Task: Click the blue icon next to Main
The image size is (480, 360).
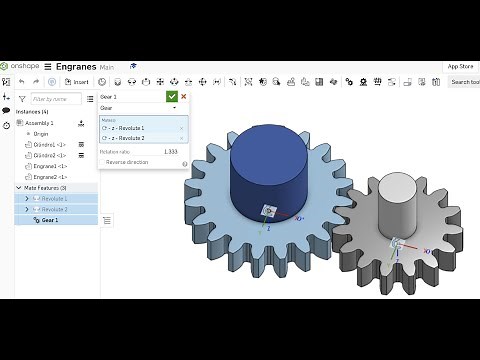Action: pyautogui.click(x=133, y=66)
